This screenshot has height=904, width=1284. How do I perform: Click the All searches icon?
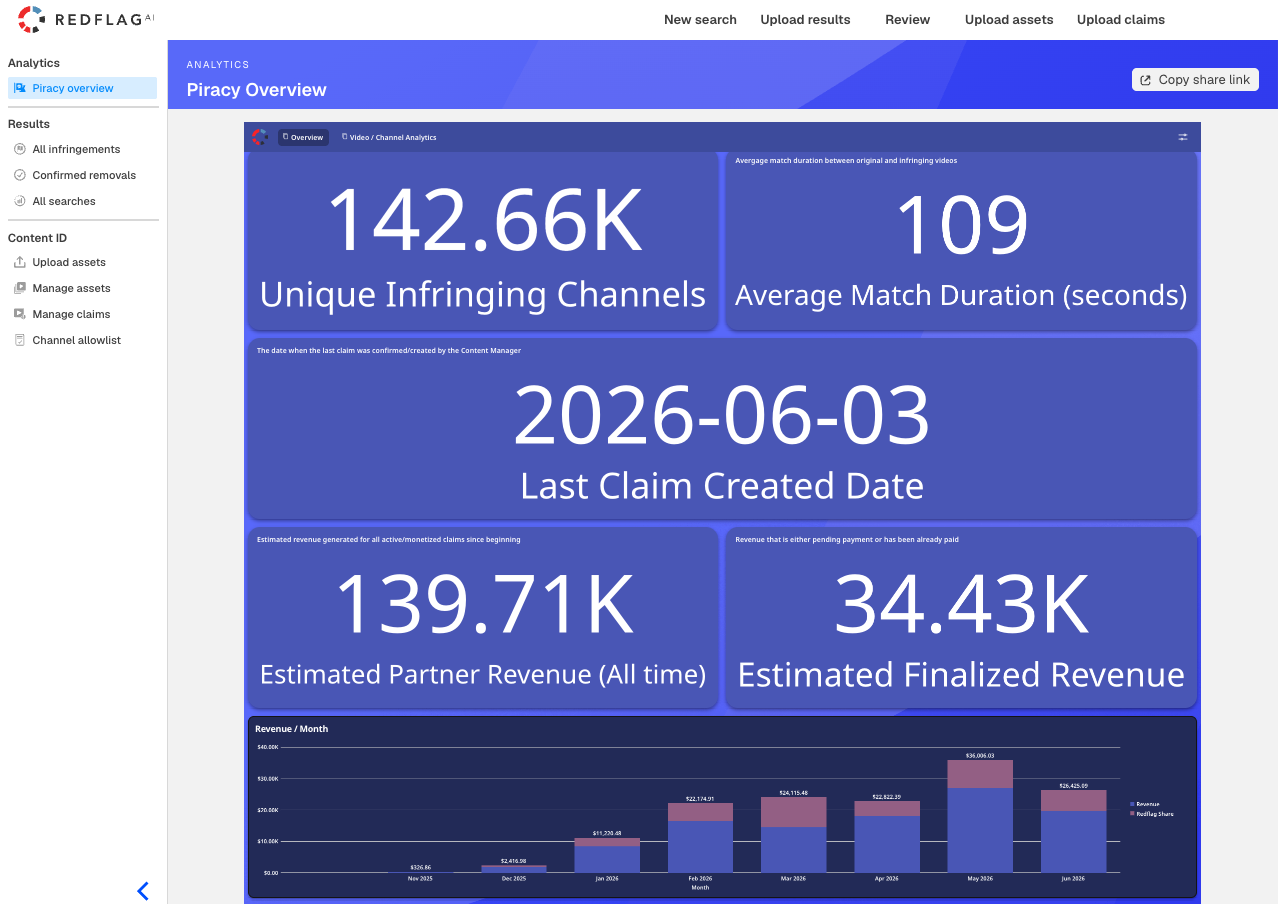coord(20,201)
